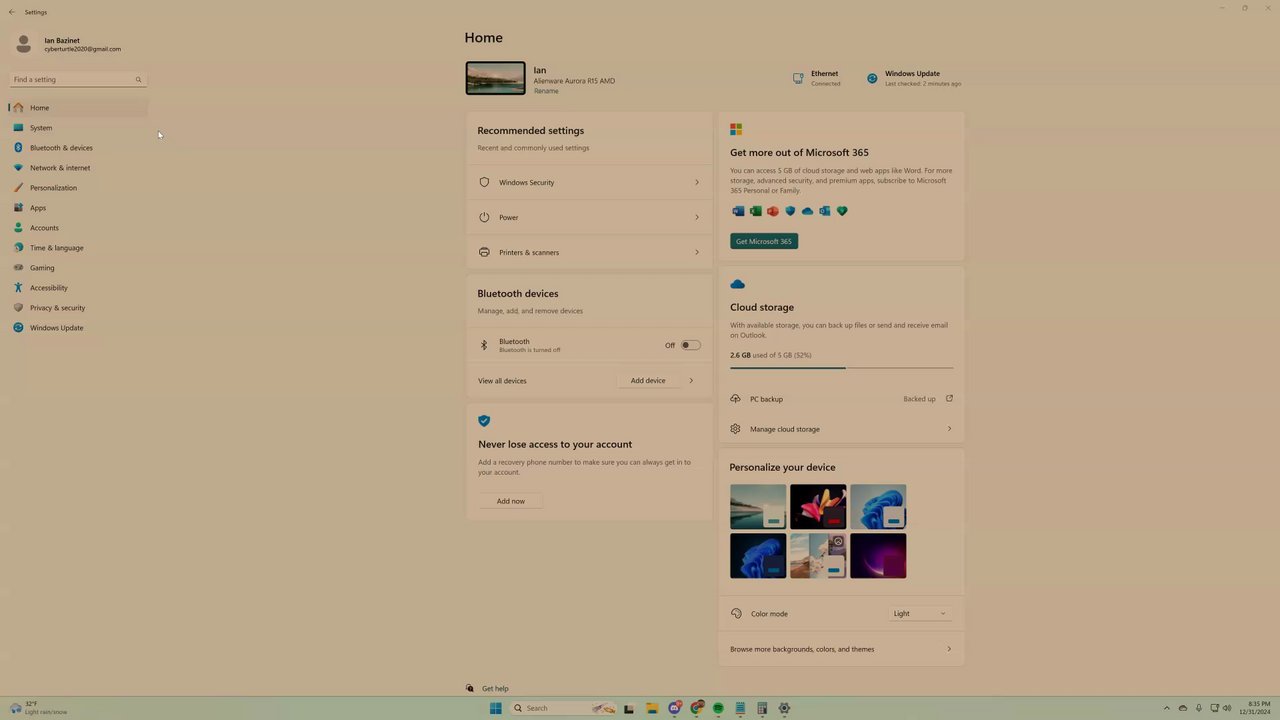Viewport: 1280px width, 720px height.
Task: Click the cloud storage usage bar
Action: tap(841, 368)
